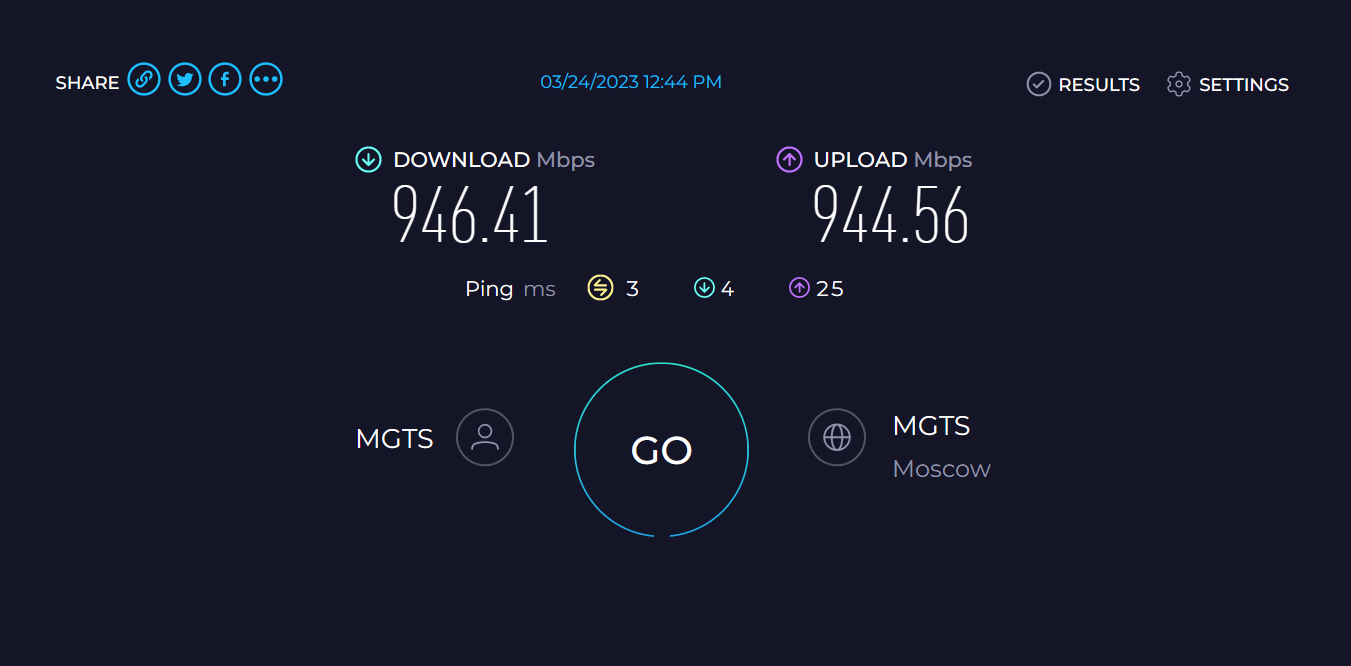Copy the share link icon
1351x666 pixels.
pos(144,79)
